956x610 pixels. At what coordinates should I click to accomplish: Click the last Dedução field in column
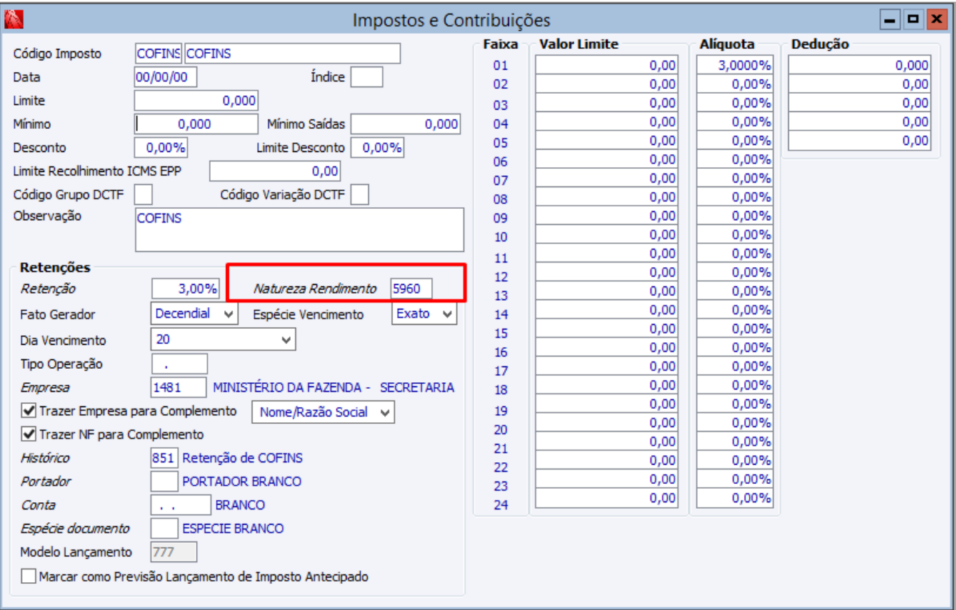[x=860, y=141]
